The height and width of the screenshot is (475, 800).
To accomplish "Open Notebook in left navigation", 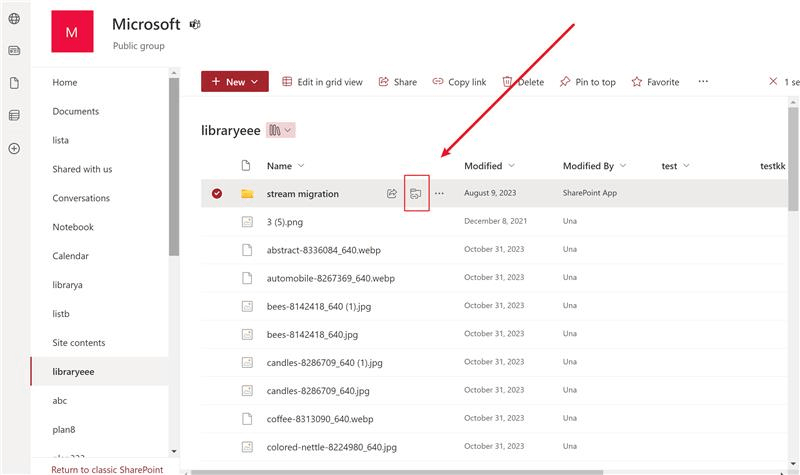I will pyautogui.click(x=73, y=227).
